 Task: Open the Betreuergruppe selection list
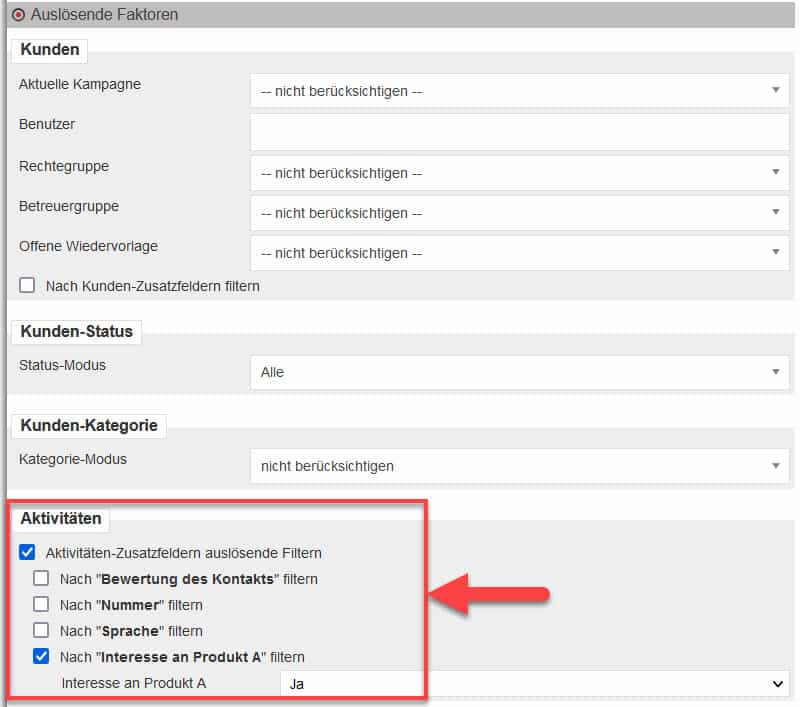(519, 213)
